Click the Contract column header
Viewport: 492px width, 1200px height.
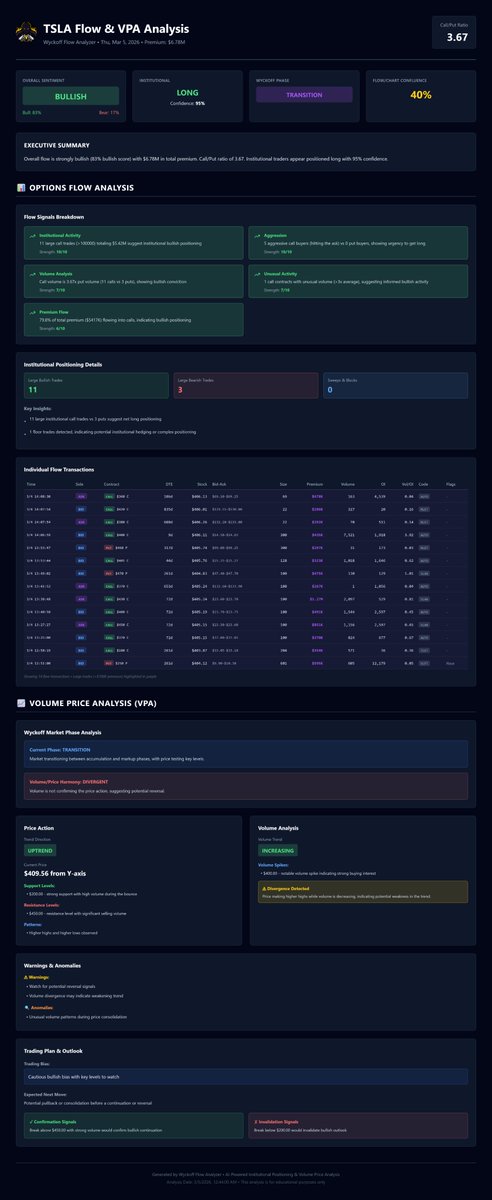click(112, 483)
